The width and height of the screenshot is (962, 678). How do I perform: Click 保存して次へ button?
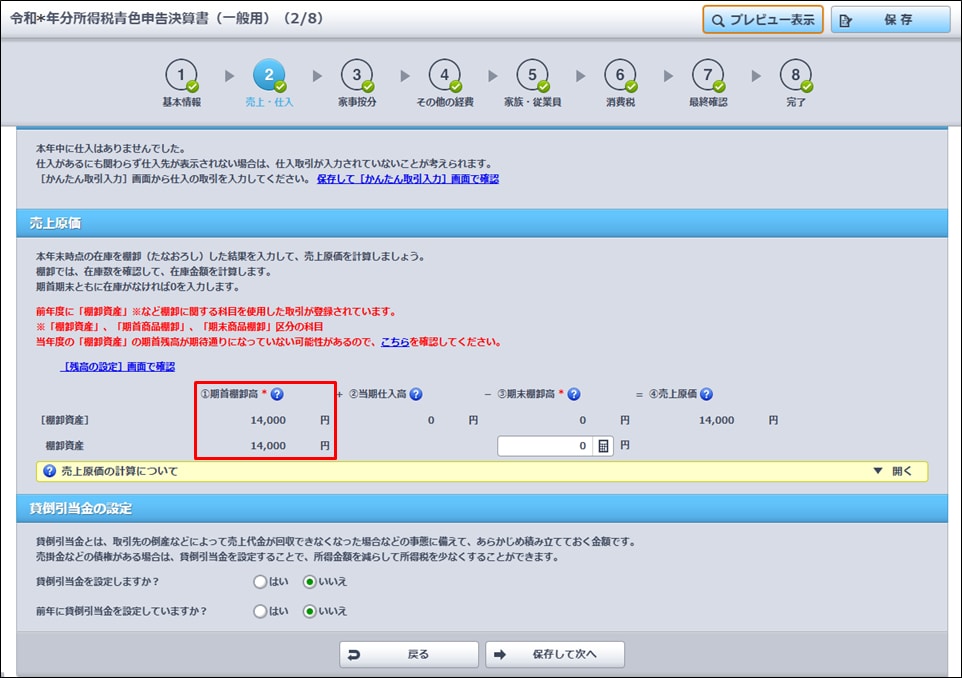pos(555,655)
